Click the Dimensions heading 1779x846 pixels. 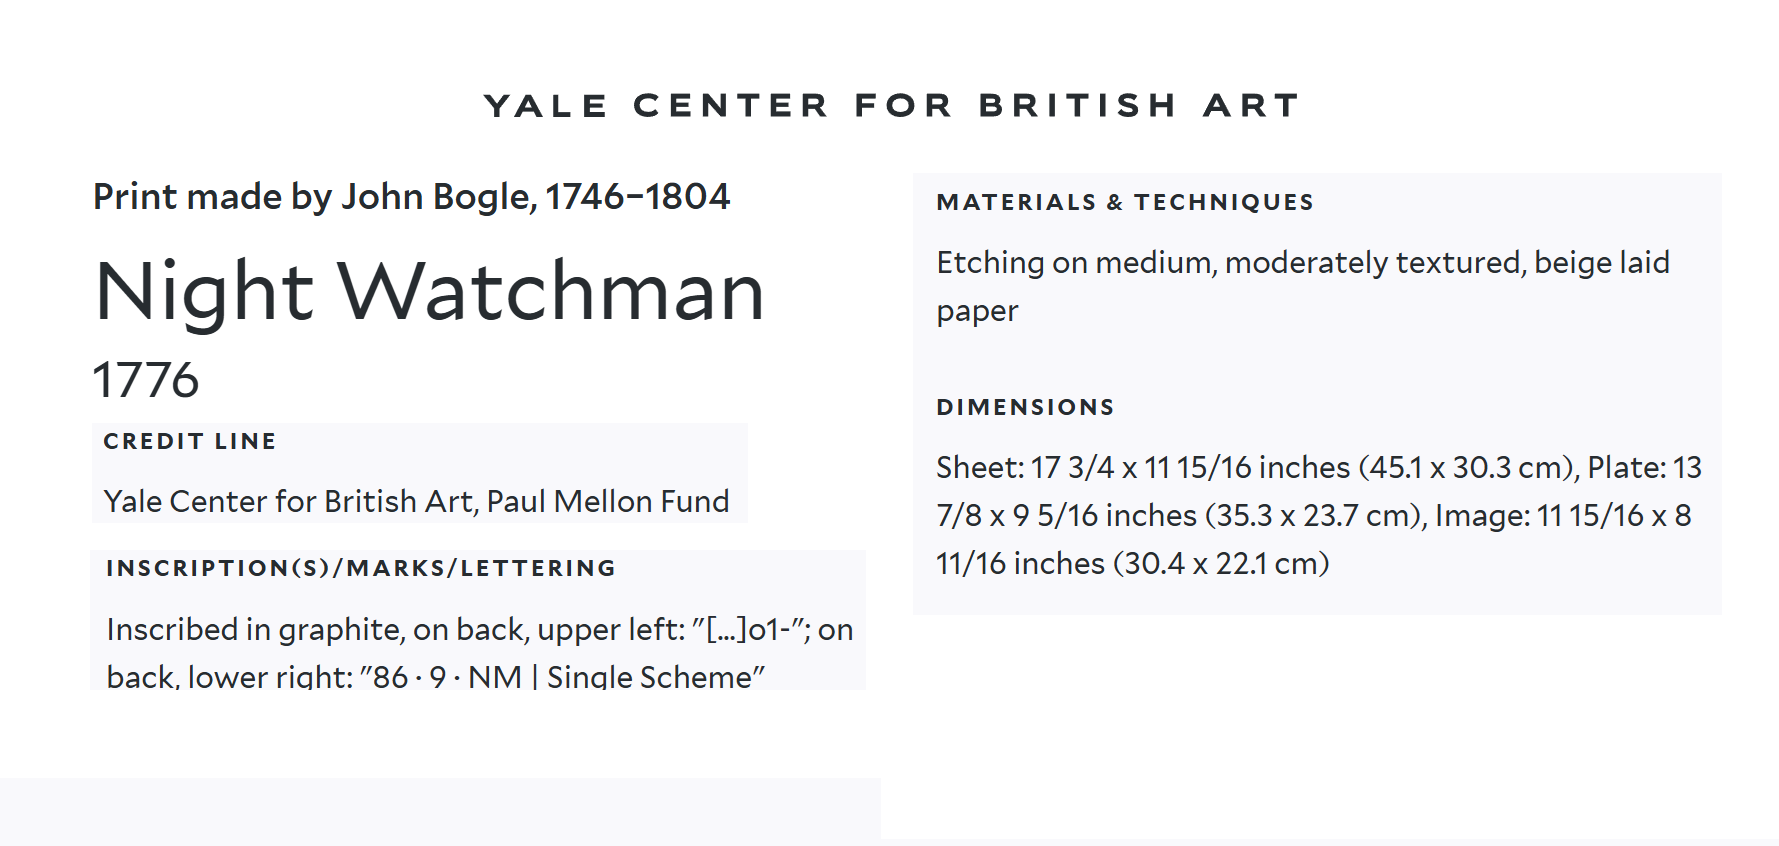pos(1025,407)
